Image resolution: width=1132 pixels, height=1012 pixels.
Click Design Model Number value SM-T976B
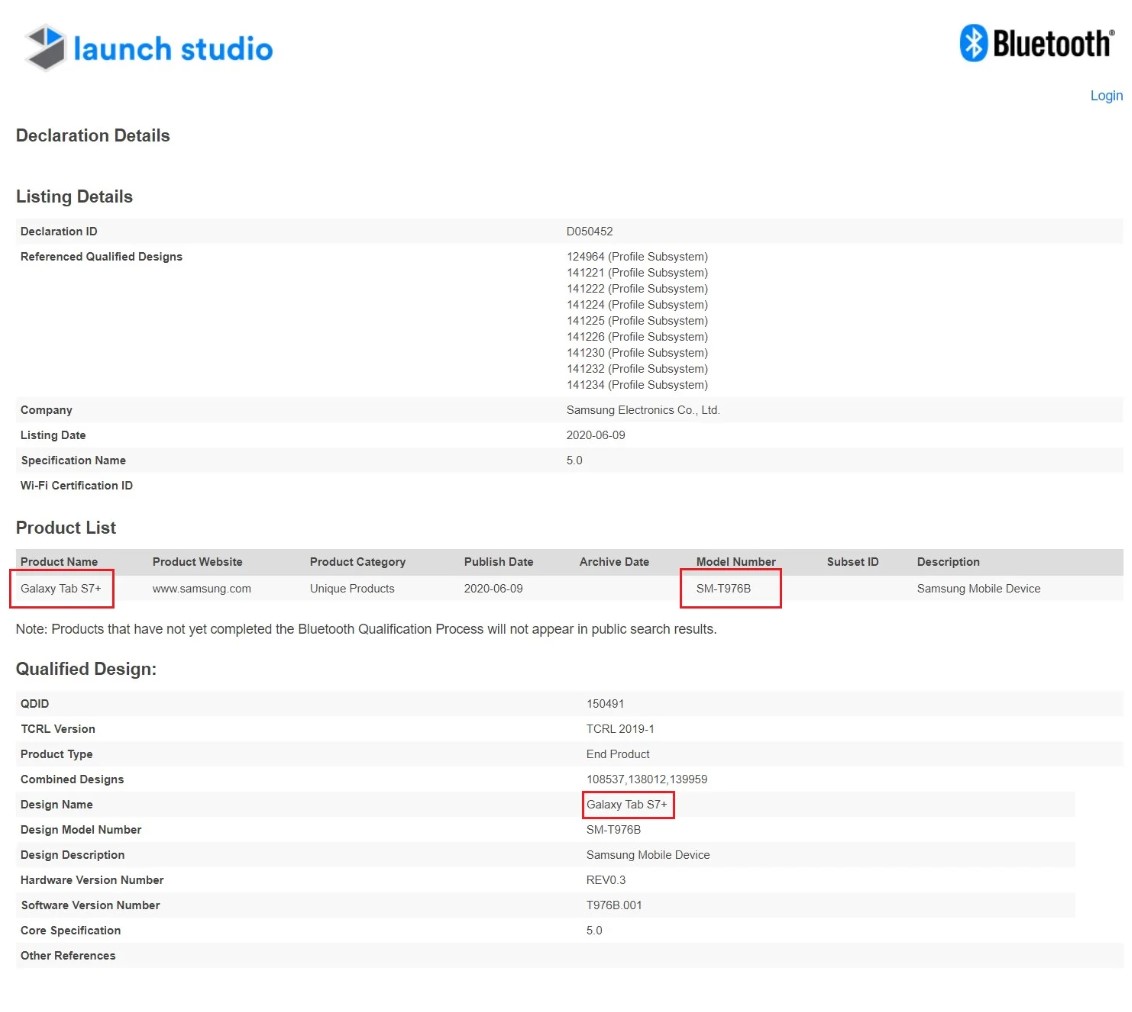[x=614, y=830]
